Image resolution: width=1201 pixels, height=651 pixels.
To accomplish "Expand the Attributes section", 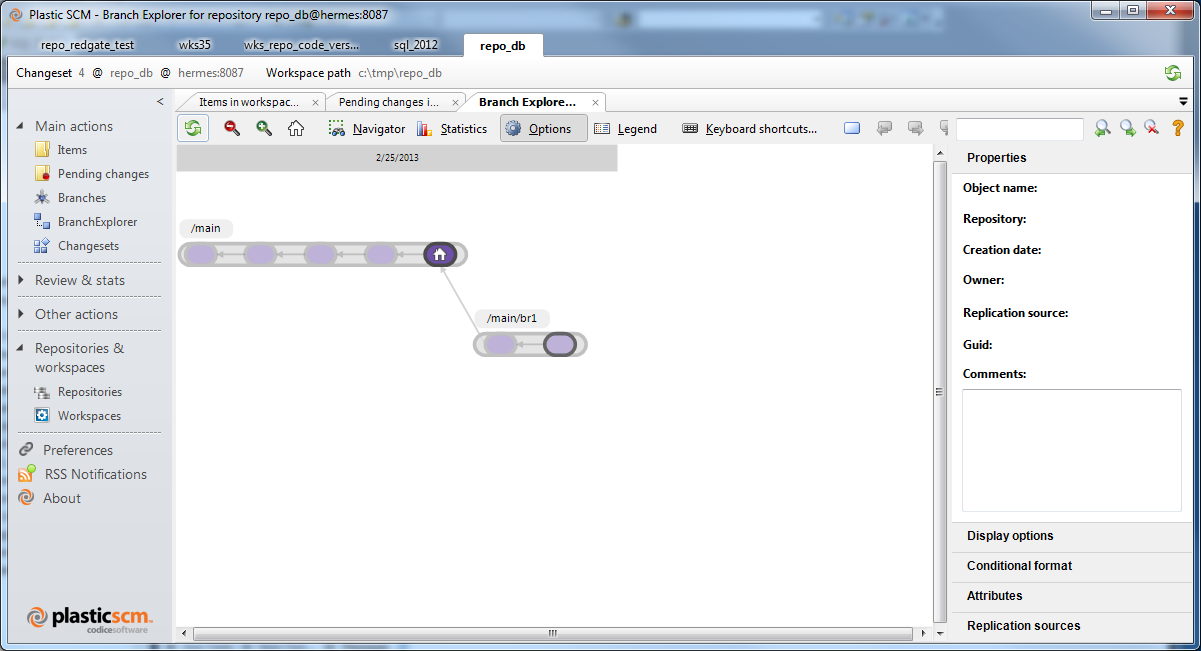I will coord(1070,596).
